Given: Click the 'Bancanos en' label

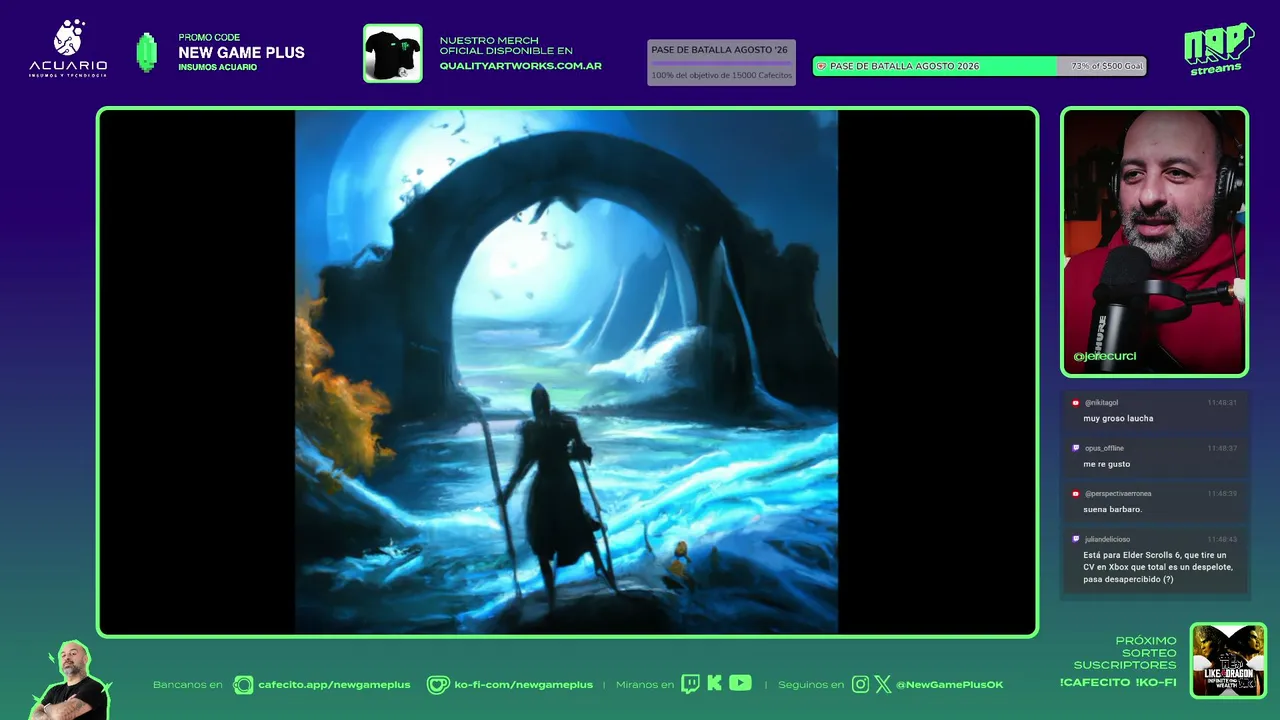Looking at the screenshot, I should click(188, 685).
